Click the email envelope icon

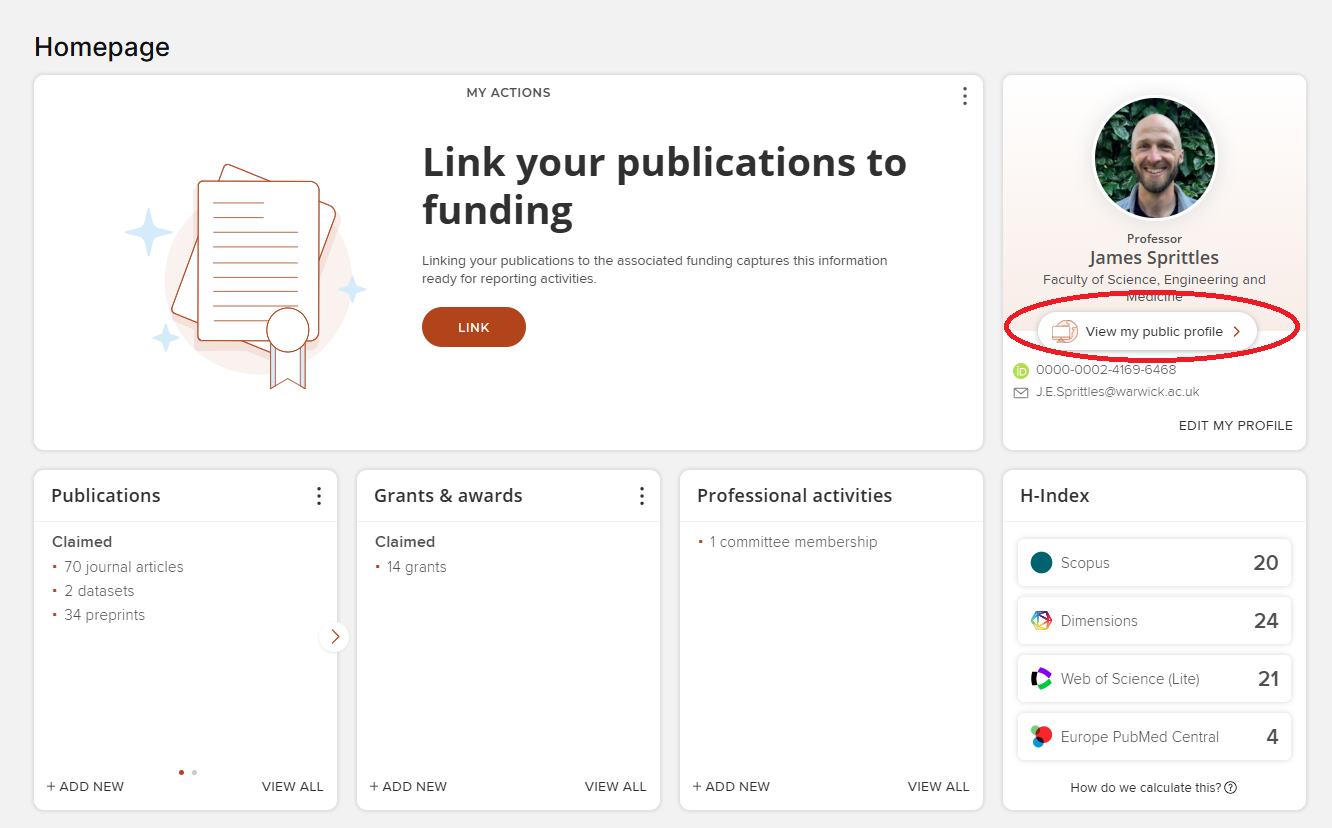1021,393
